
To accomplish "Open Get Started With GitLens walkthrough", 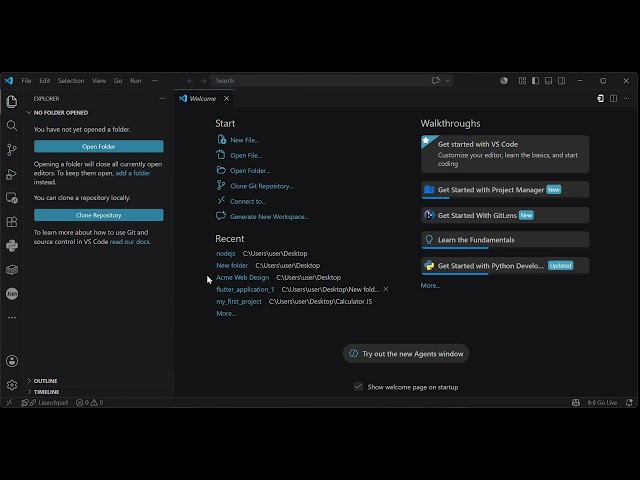I will [505, 215].
